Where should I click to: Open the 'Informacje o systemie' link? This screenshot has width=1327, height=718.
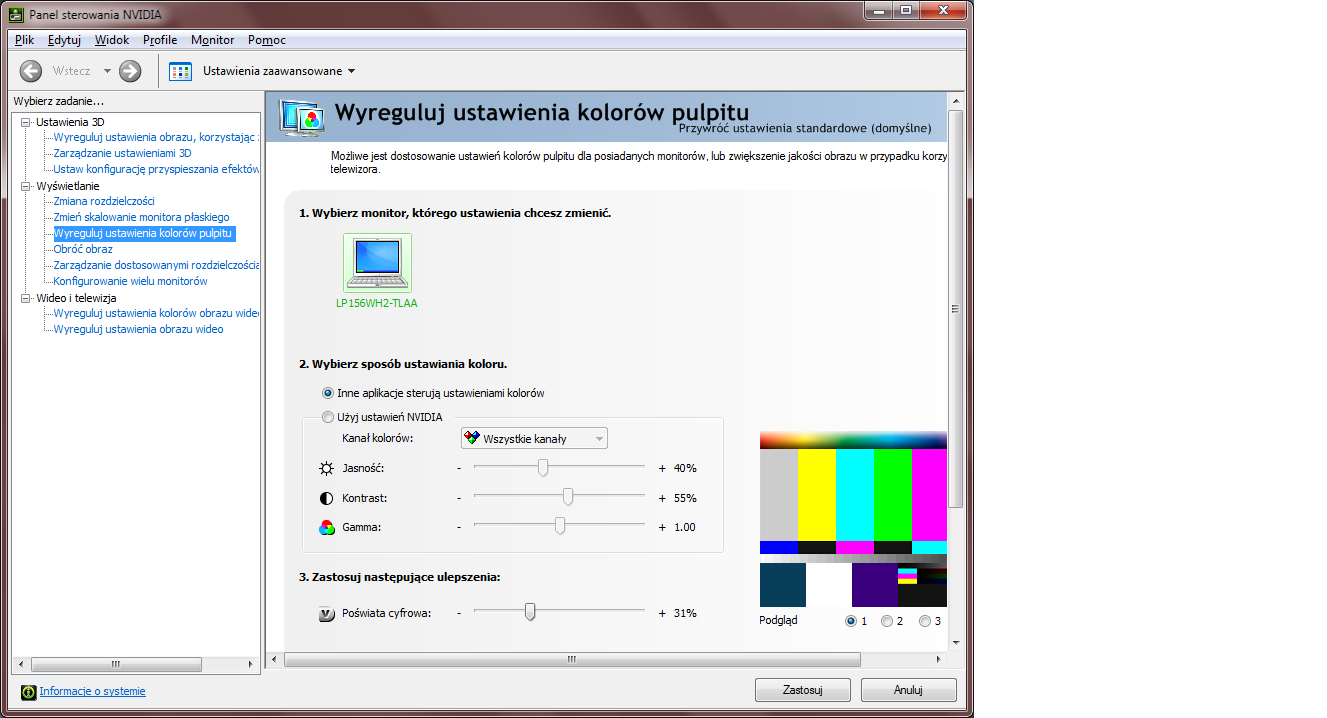(x=92, y=691)
